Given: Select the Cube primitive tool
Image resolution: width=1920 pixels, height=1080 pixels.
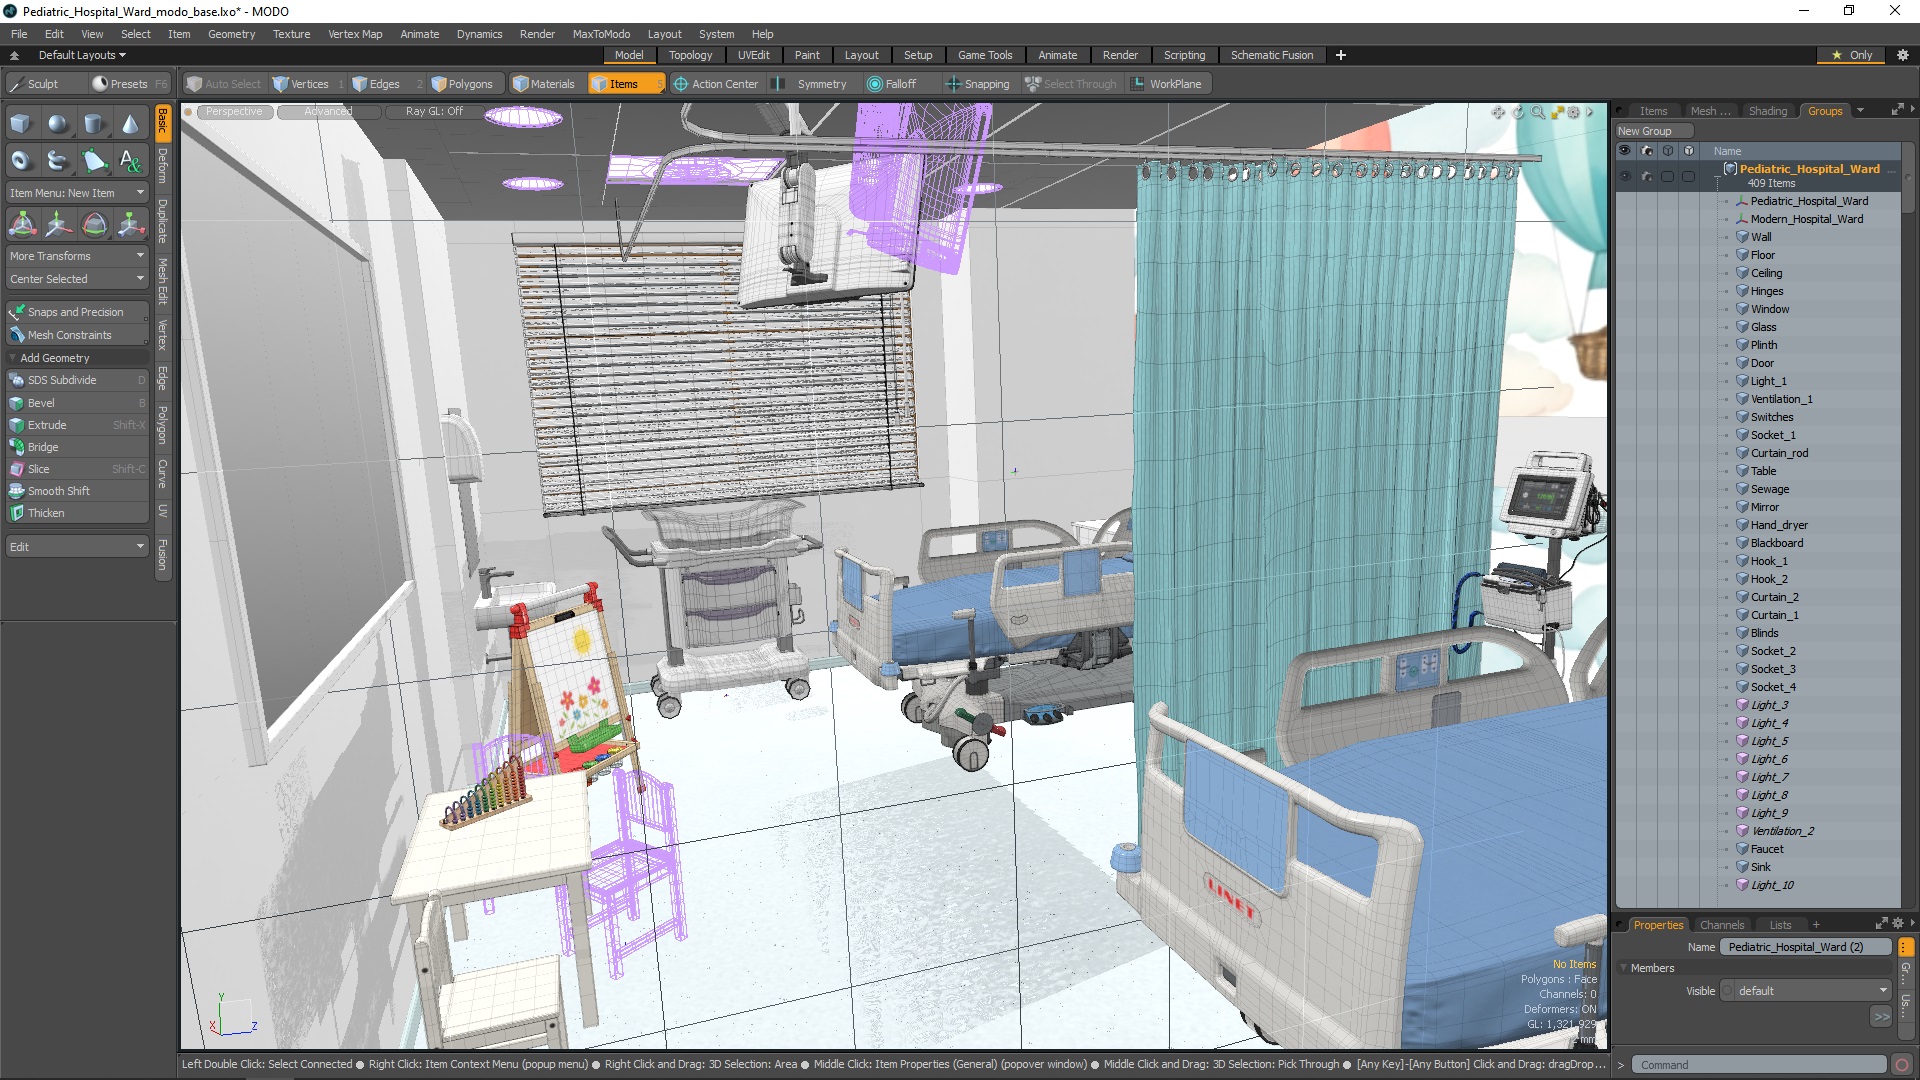Looking at the screenshot, I should coord(21,124).
